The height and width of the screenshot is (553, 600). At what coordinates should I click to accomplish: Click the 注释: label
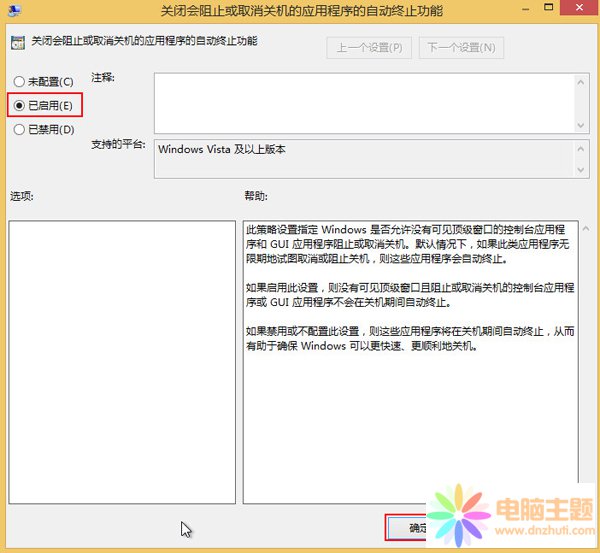tap(103, 78)
